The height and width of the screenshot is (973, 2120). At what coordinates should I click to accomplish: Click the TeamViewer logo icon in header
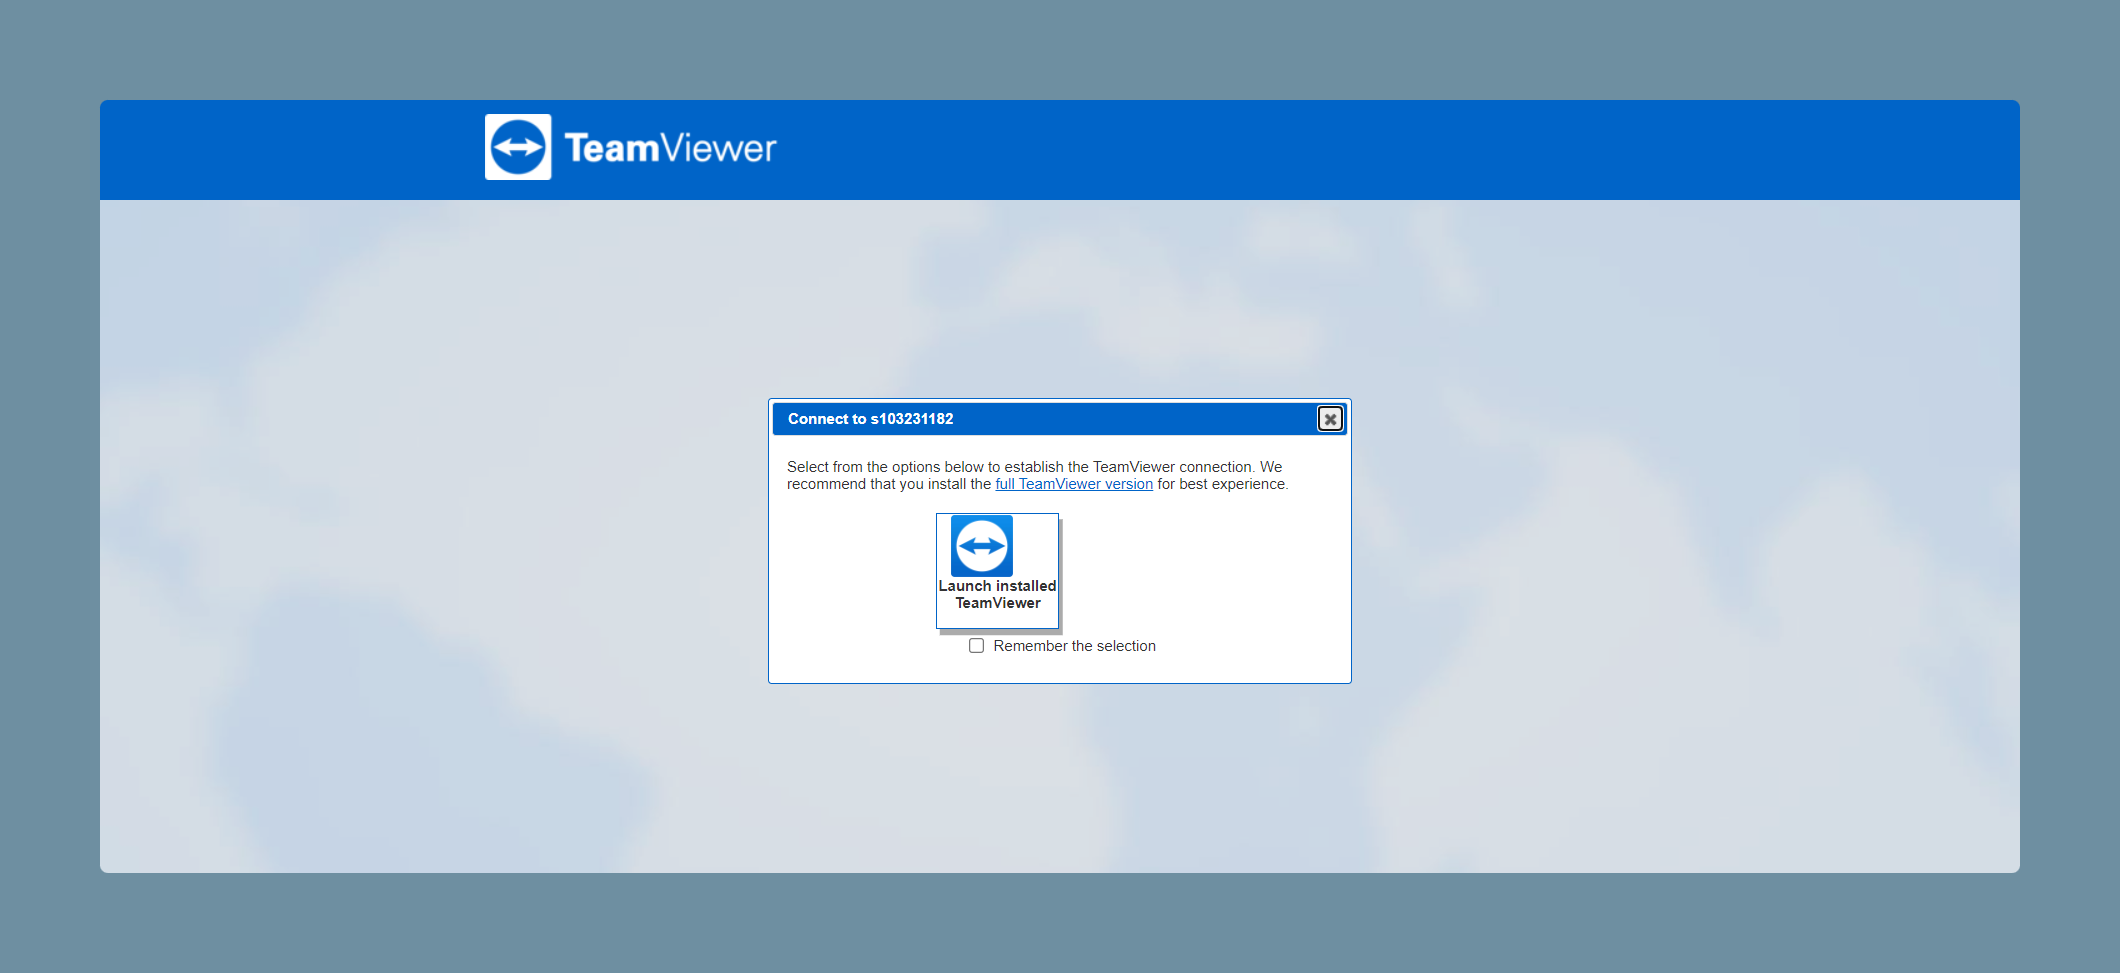(x=518, y=147)
